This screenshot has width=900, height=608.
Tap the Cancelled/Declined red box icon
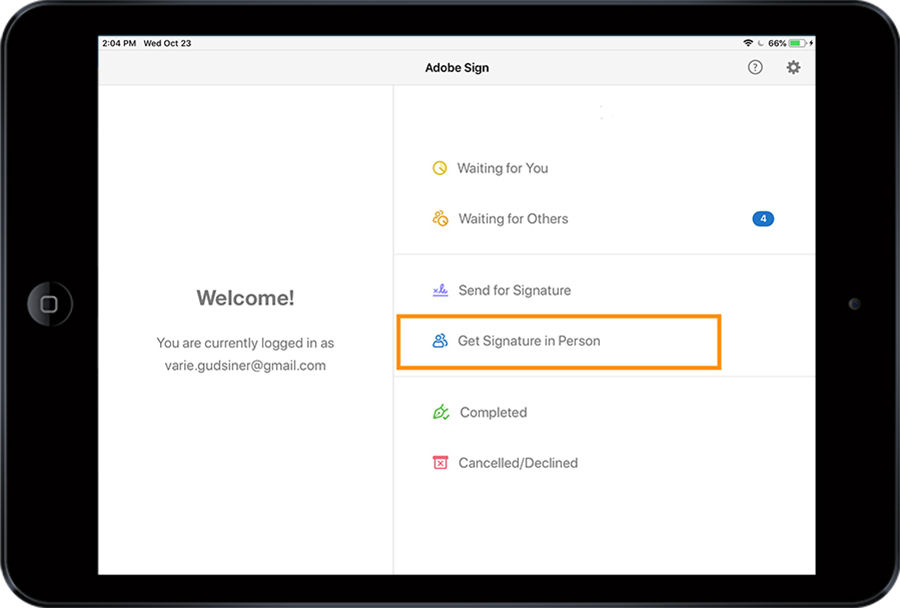440,463
